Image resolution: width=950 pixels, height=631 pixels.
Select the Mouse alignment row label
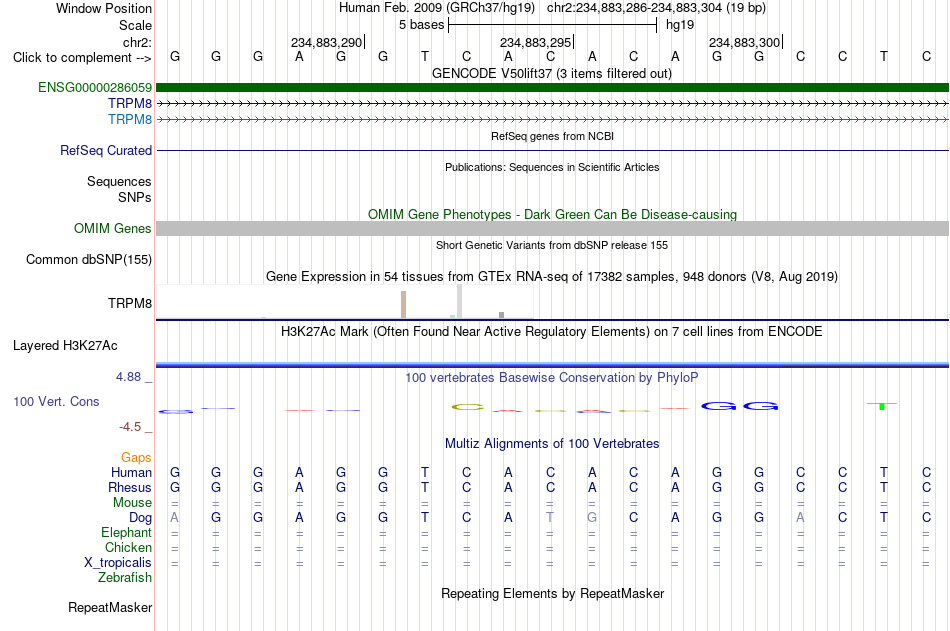pyautogui.click(x=132, y=502)
